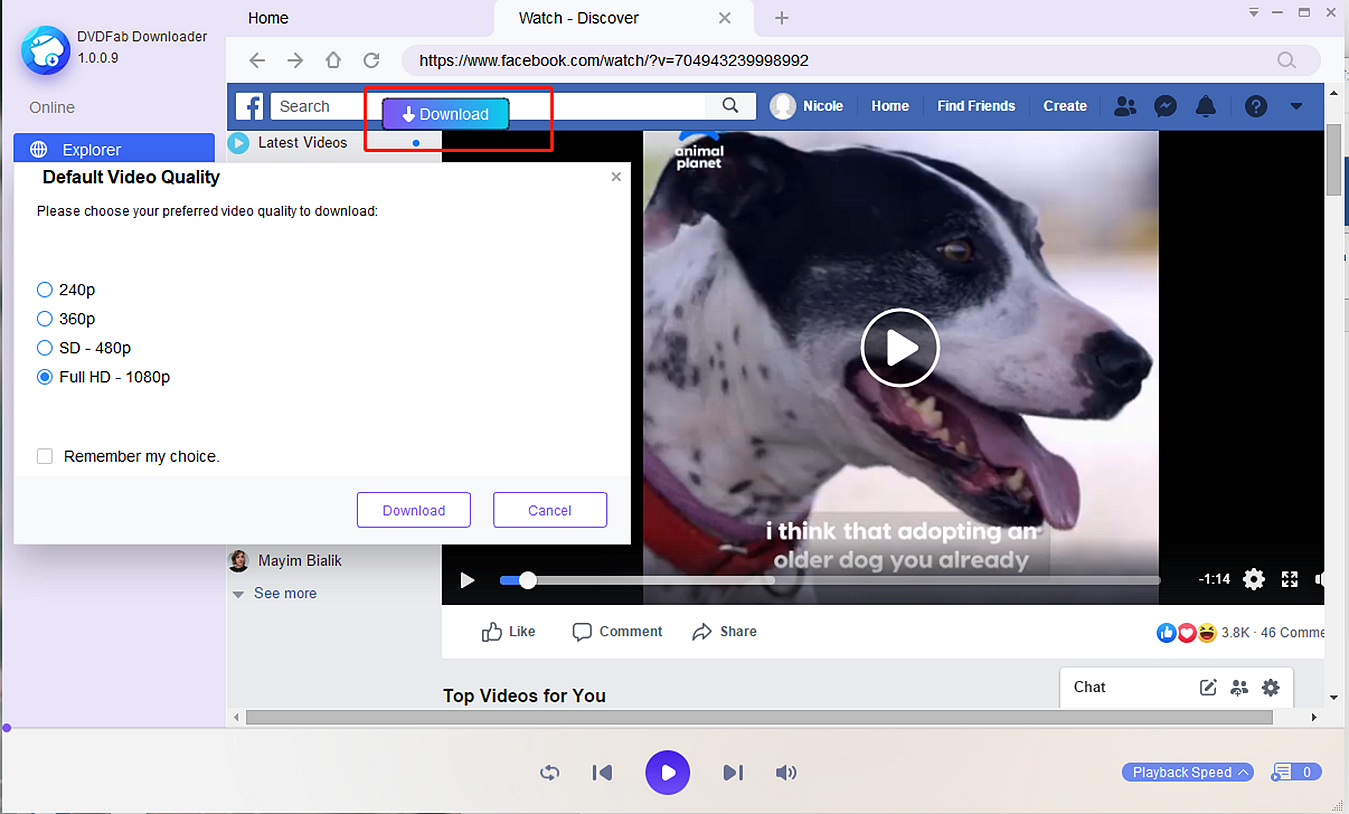1349x814 pixels.
Task: Click the video progress slider
Action: tap(830, 580)
